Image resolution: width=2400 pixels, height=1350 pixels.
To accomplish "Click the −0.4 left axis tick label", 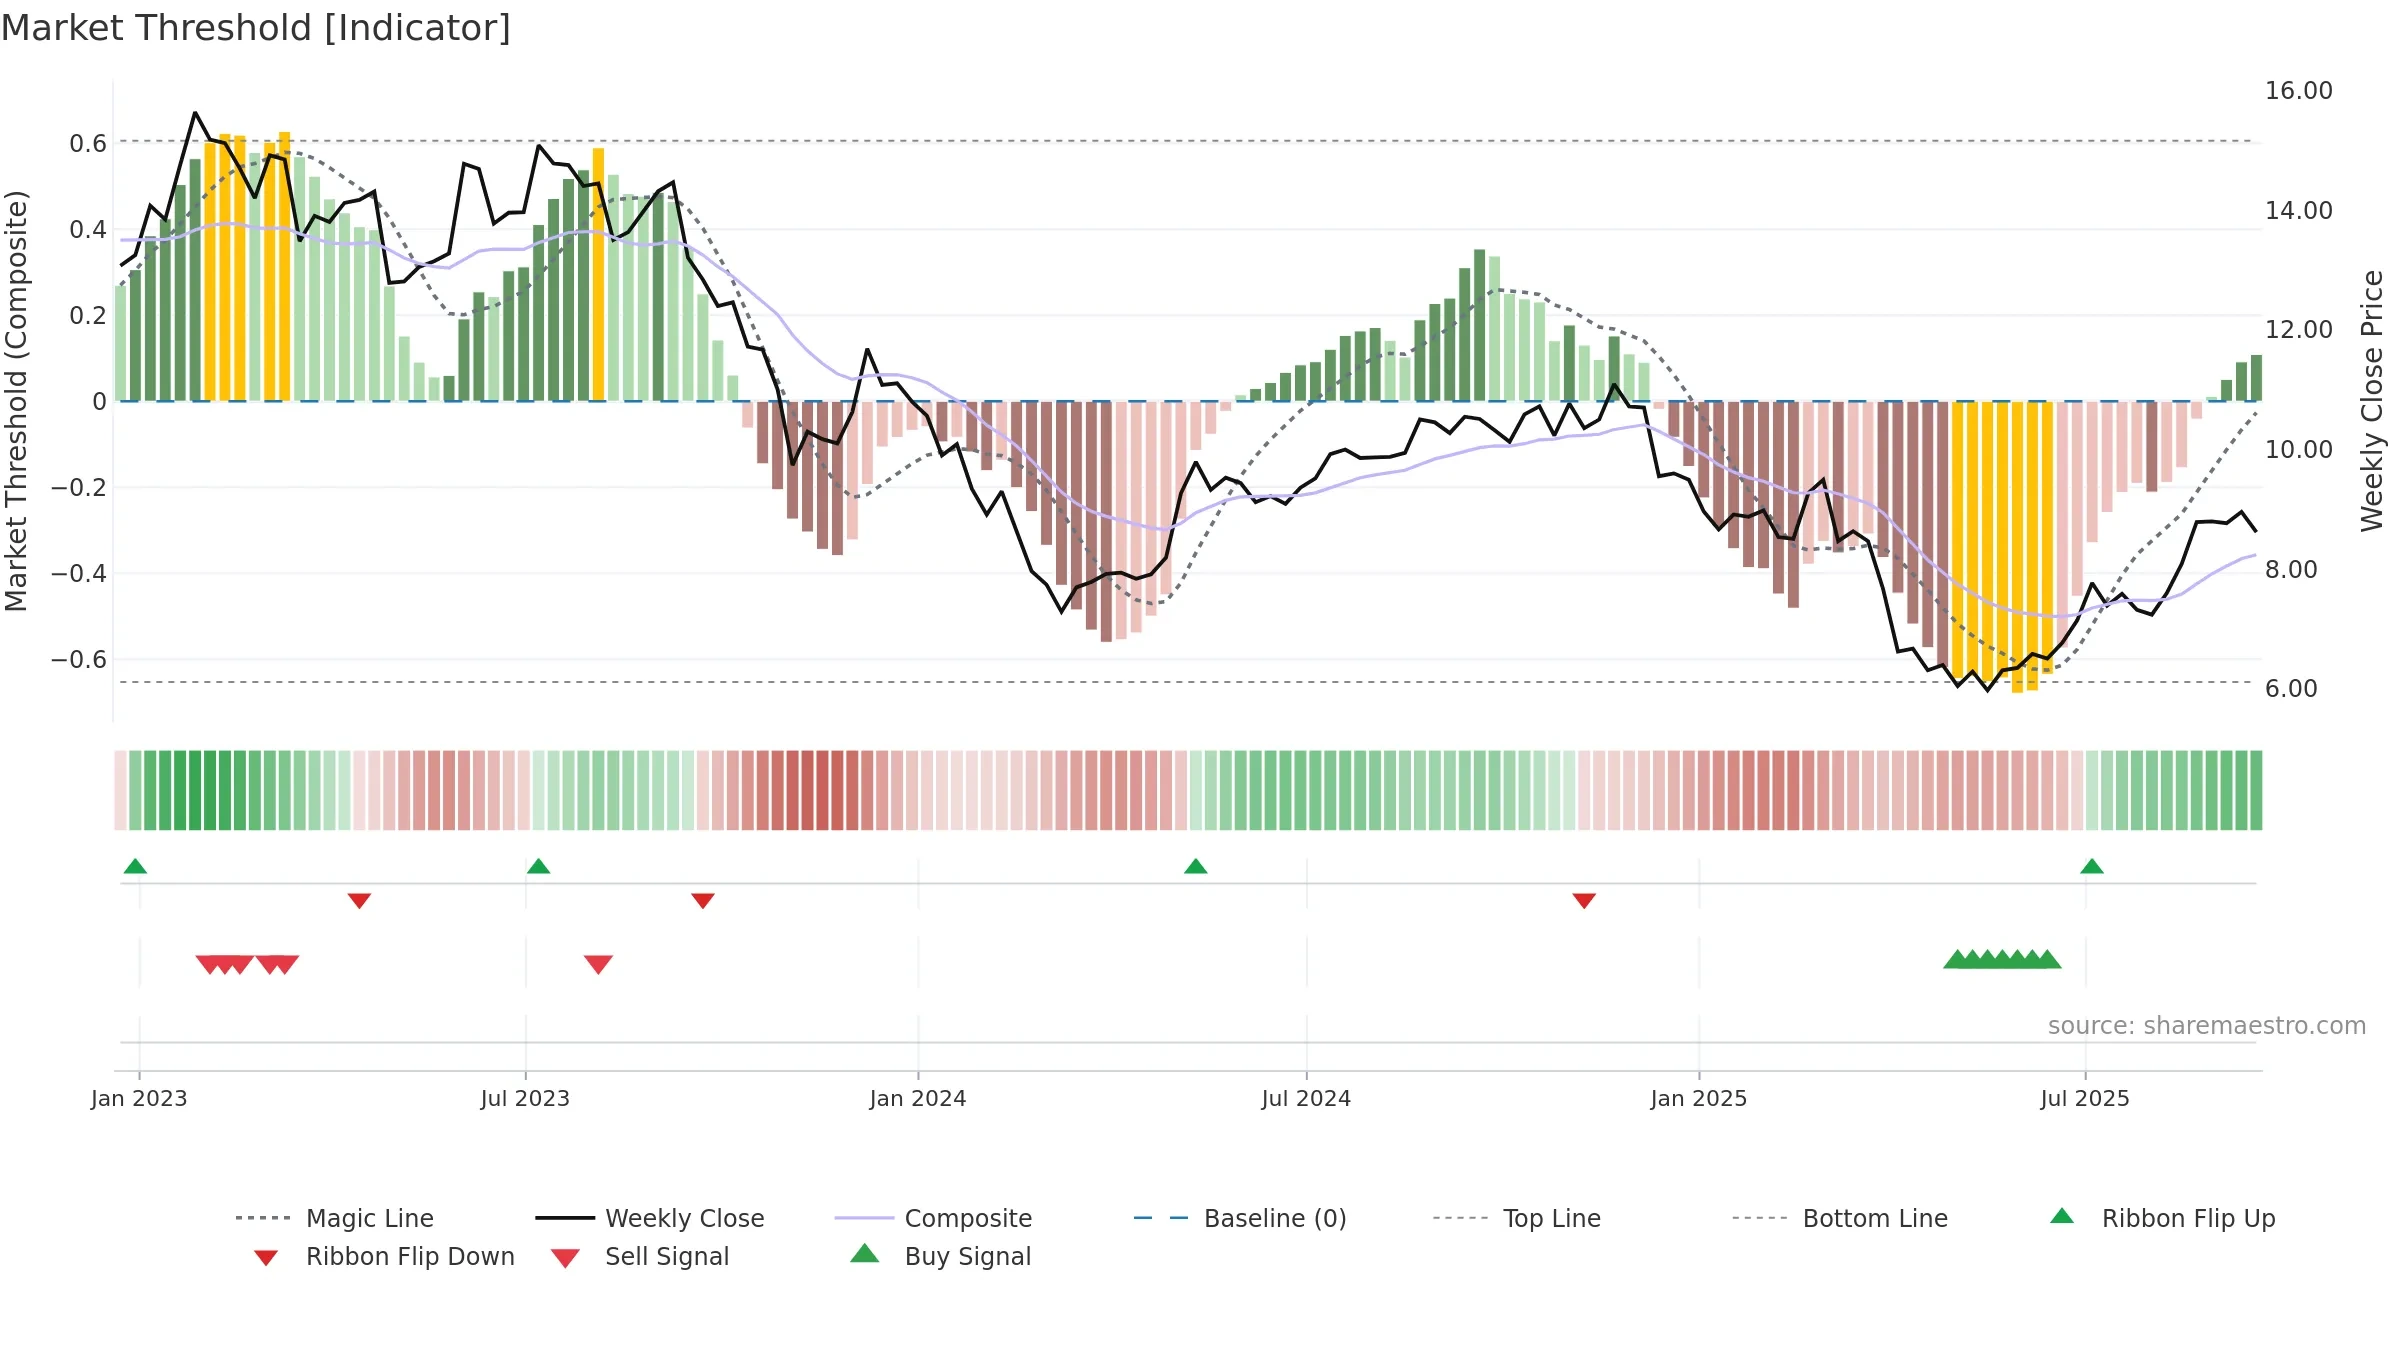I will tap(79, 574).
